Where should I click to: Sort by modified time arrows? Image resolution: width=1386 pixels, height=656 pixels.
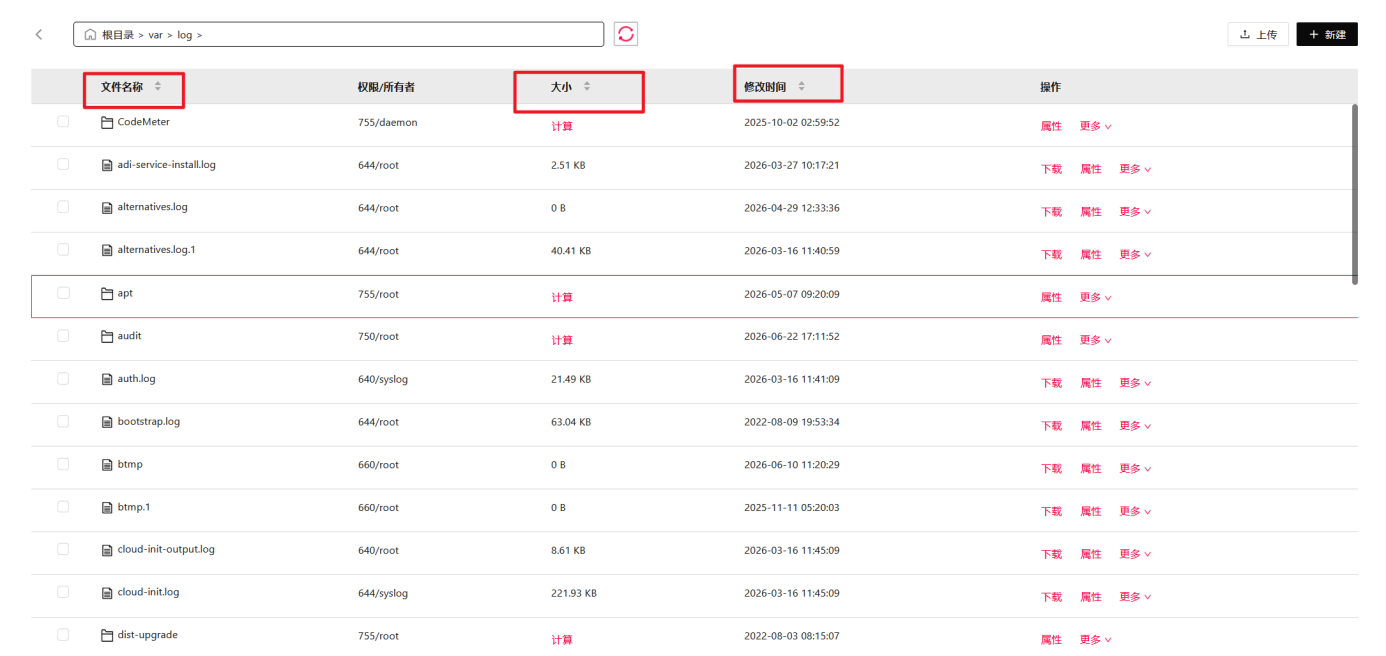tap(801, 87)
